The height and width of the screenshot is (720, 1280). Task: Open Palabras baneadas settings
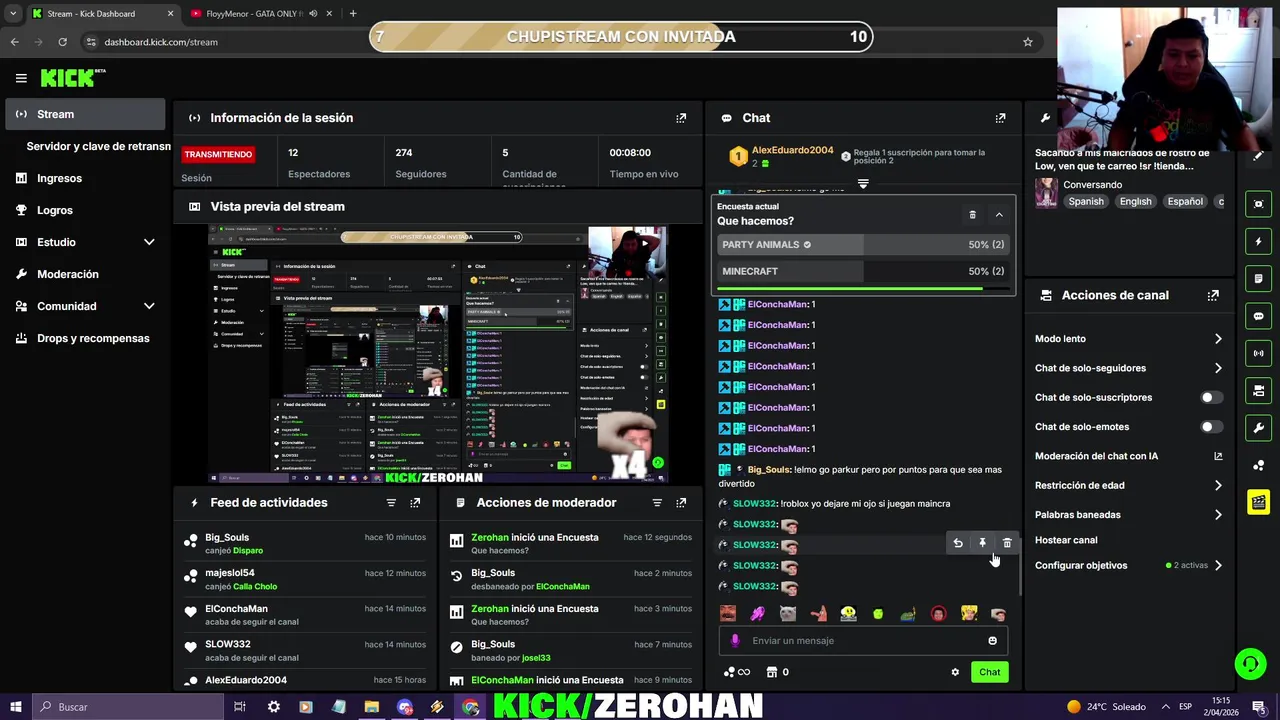(1128, 515)
